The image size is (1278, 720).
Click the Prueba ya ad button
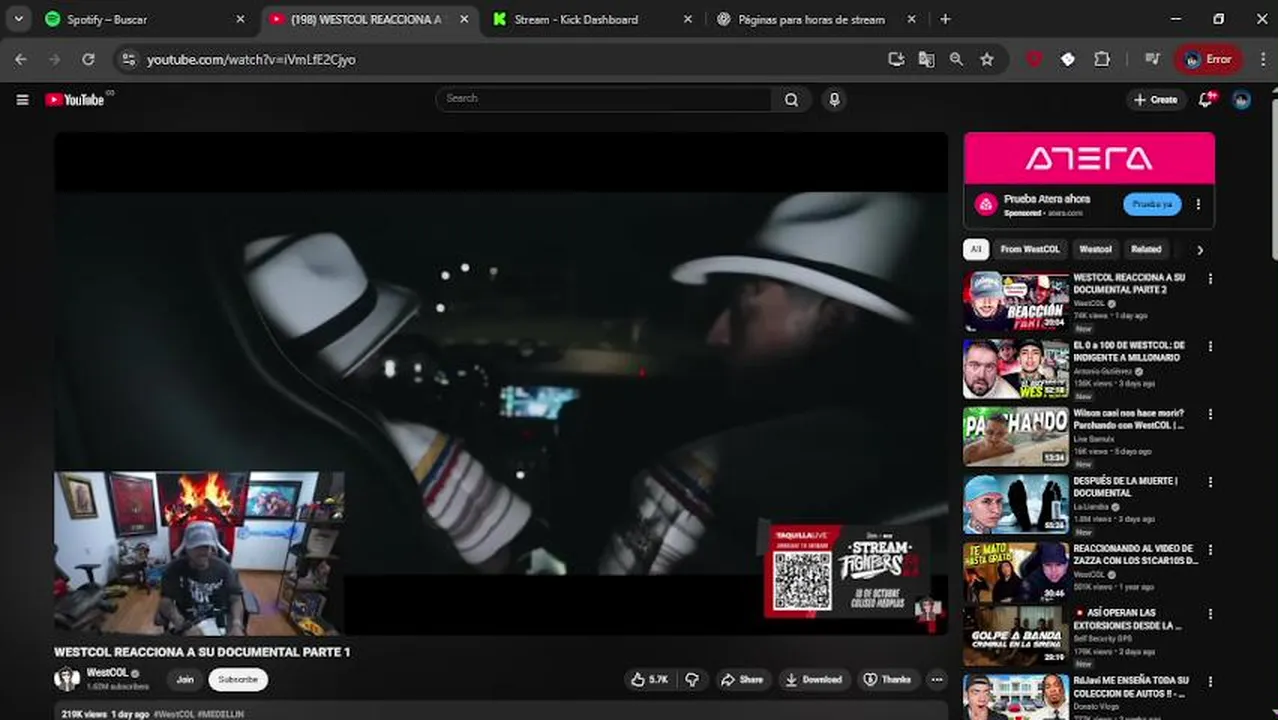[x=1152, y=204]
